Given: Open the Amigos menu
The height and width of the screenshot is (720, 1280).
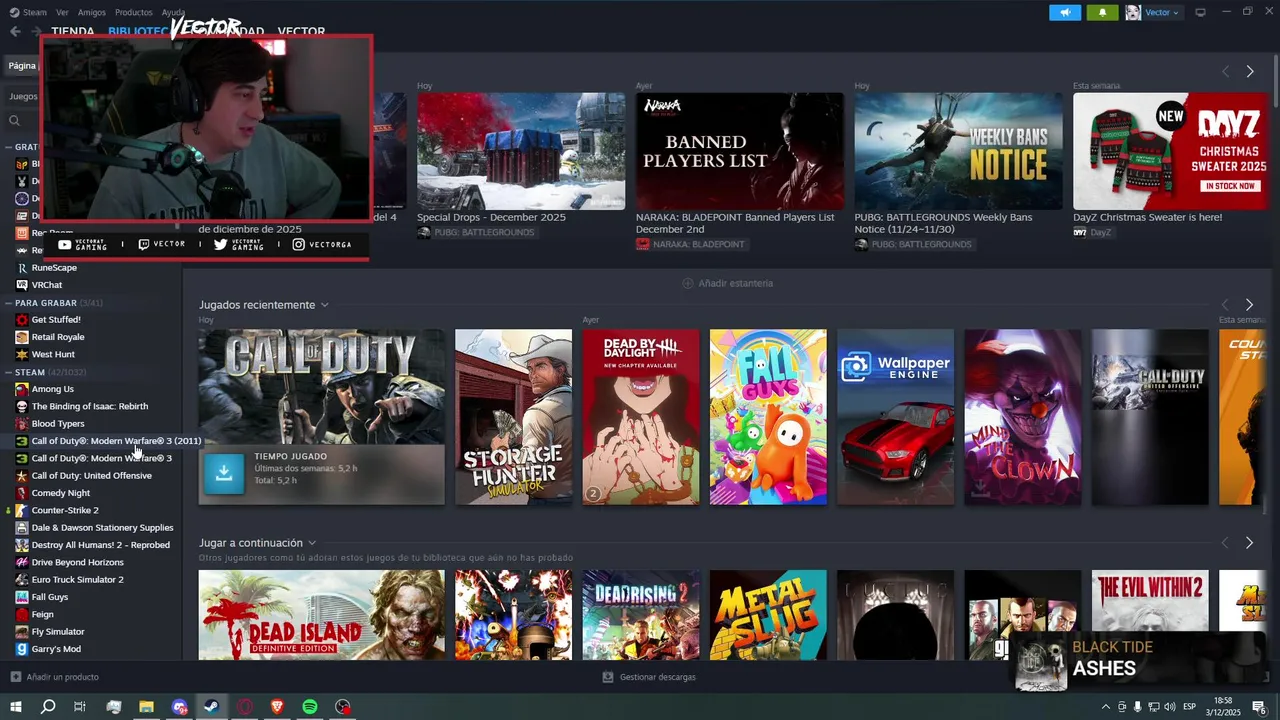Looking at the screenshot, I should click(92, 12).
